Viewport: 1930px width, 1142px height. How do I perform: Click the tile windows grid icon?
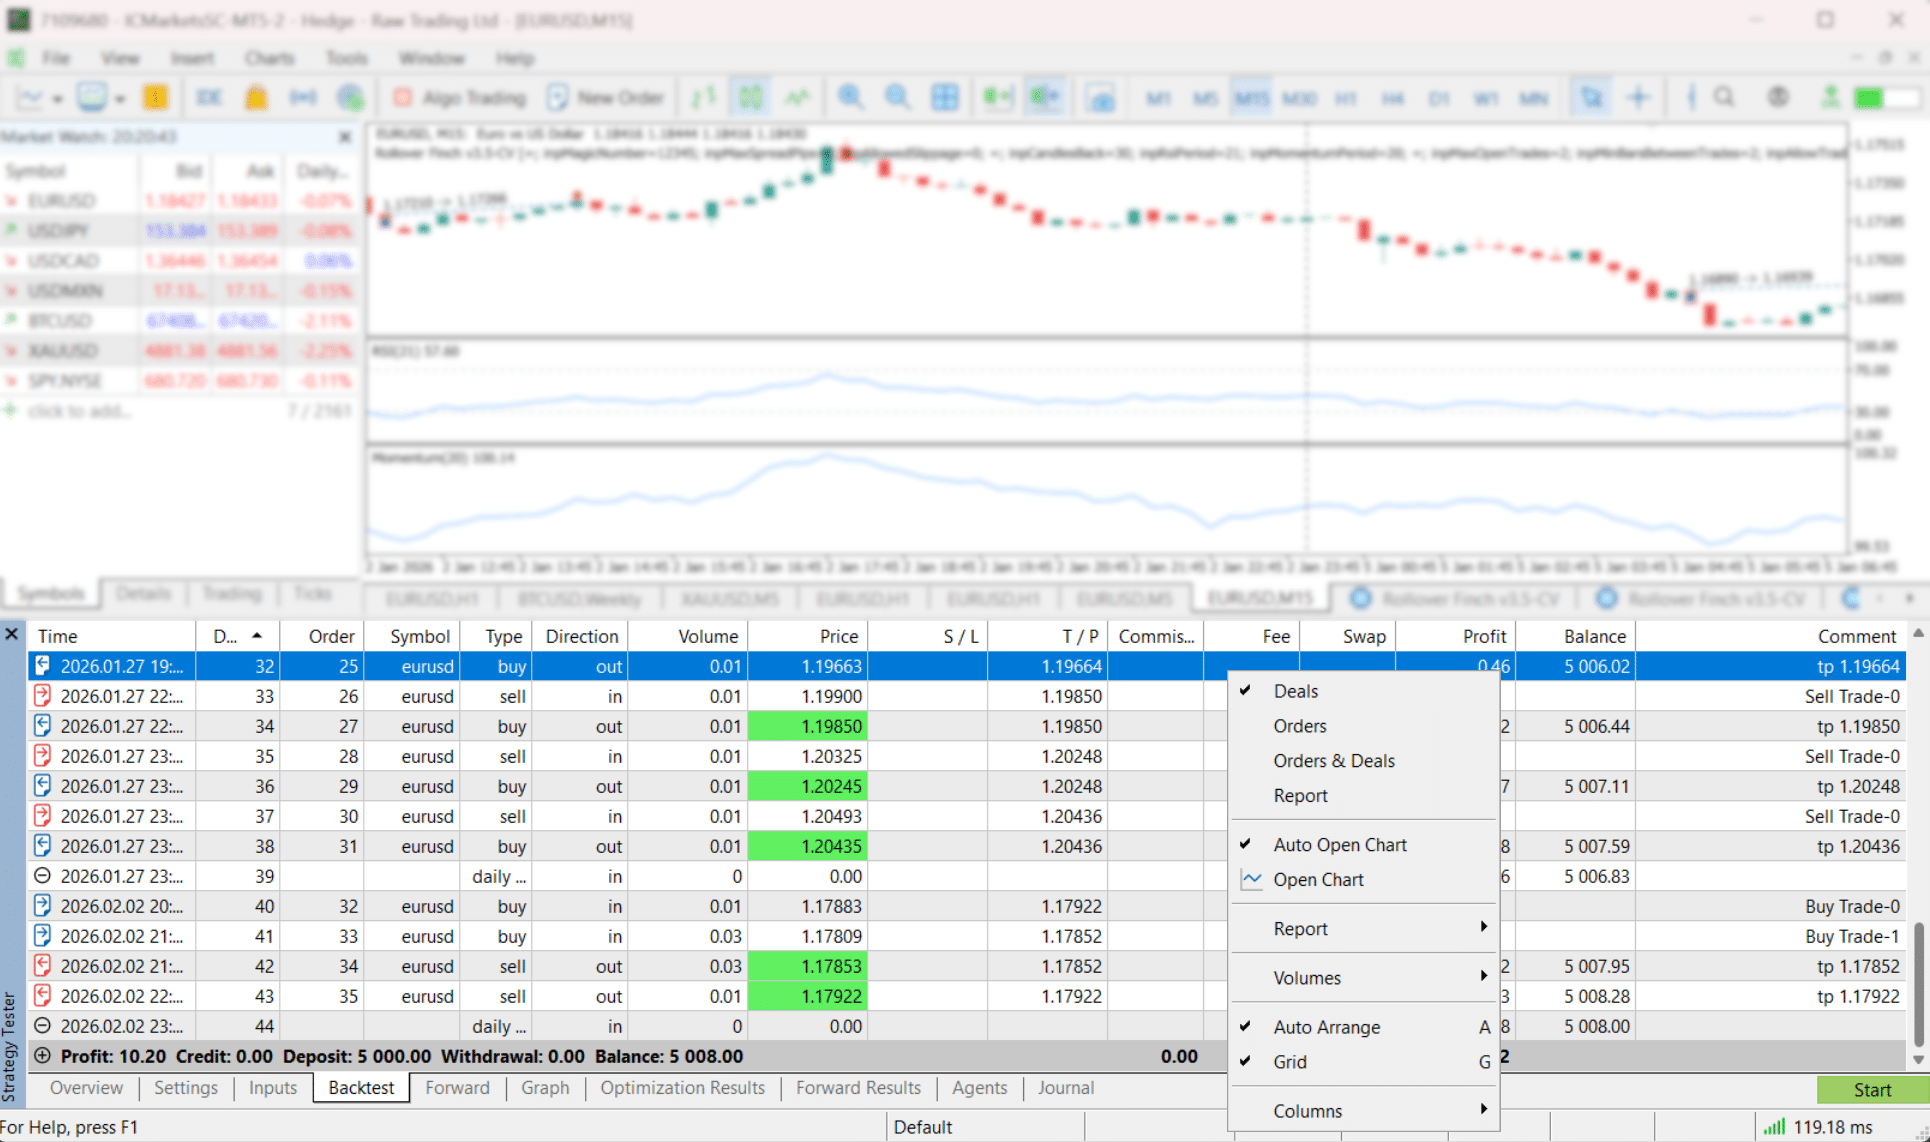(x=944, y=97)
